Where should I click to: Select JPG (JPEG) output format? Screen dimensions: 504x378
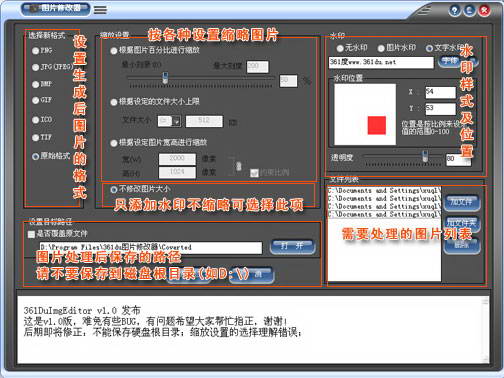(x=35, y=67)
